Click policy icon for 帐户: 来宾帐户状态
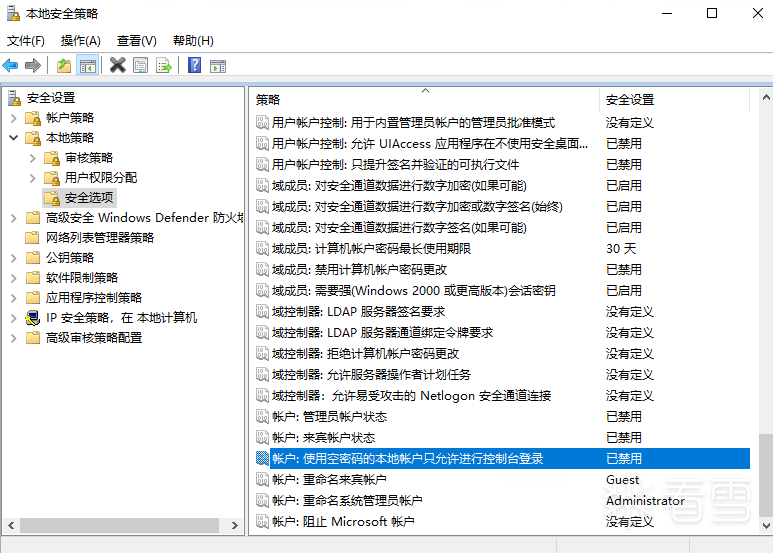The image size is (773, 553). pos(262,438)
